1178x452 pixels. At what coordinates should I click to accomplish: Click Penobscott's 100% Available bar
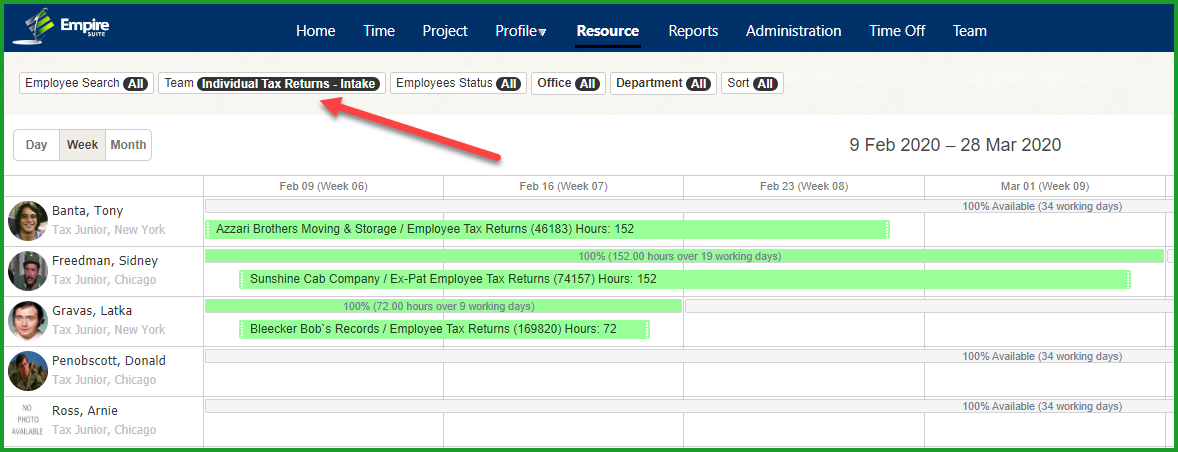688,356
